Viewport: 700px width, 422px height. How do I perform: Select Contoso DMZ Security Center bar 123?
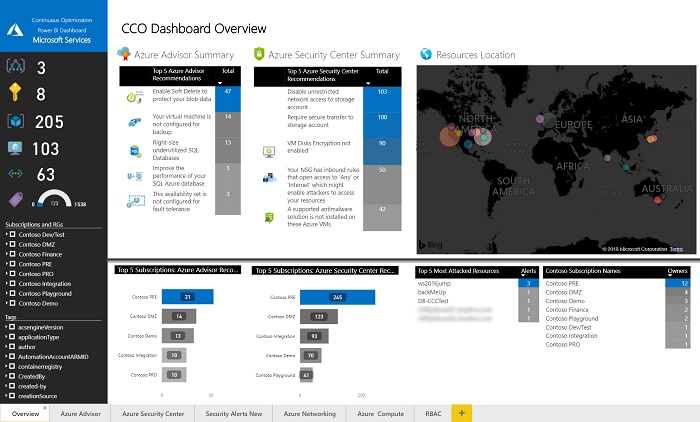coord(319,317)
